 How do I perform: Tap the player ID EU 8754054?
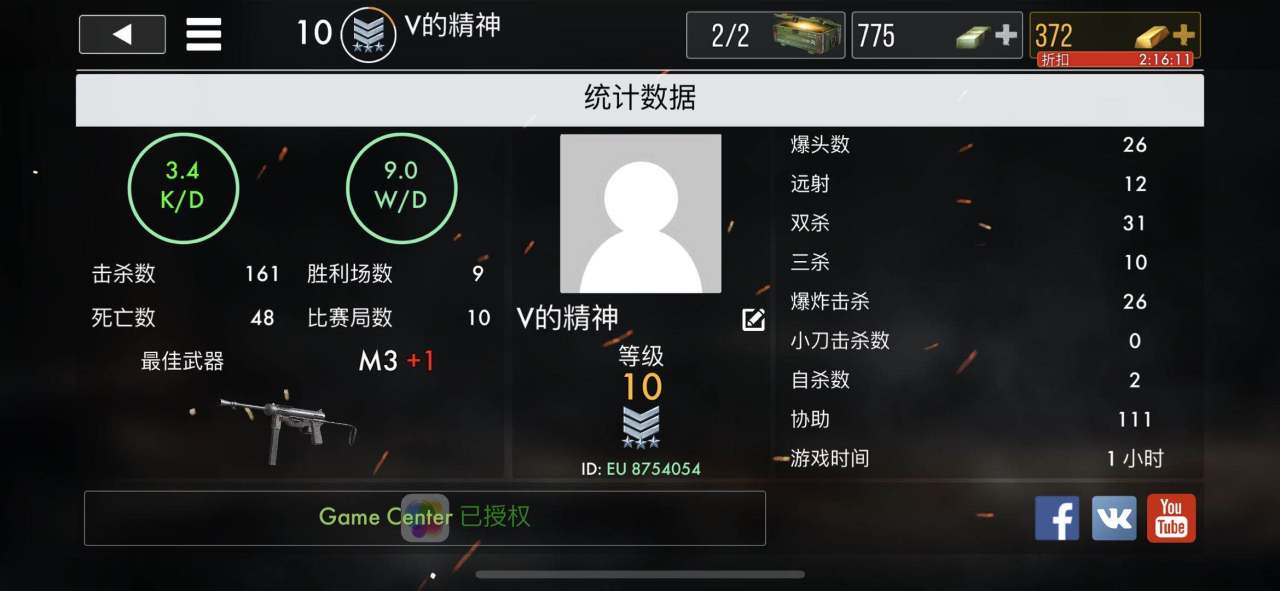coord(641,468)
